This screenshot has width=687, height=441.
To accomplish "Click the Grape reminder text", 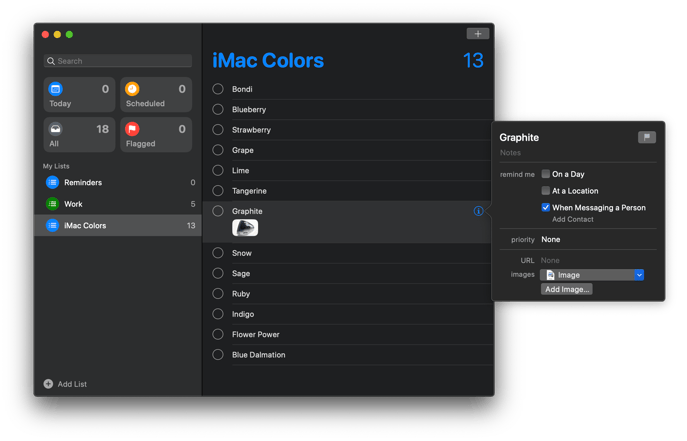I will [x=243, y=150].
